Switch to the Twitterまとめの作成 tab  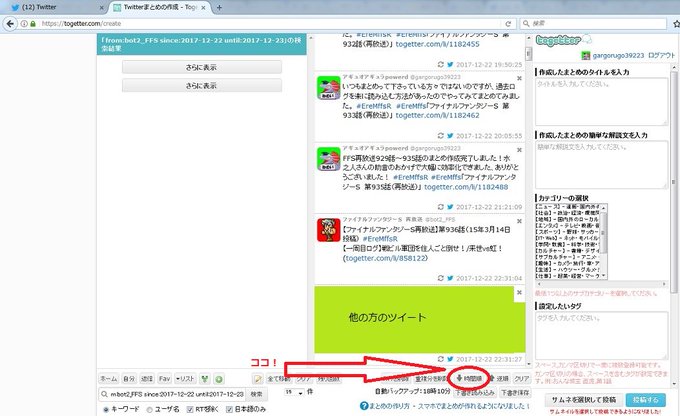pyautogui.click(x=158, y=7)
